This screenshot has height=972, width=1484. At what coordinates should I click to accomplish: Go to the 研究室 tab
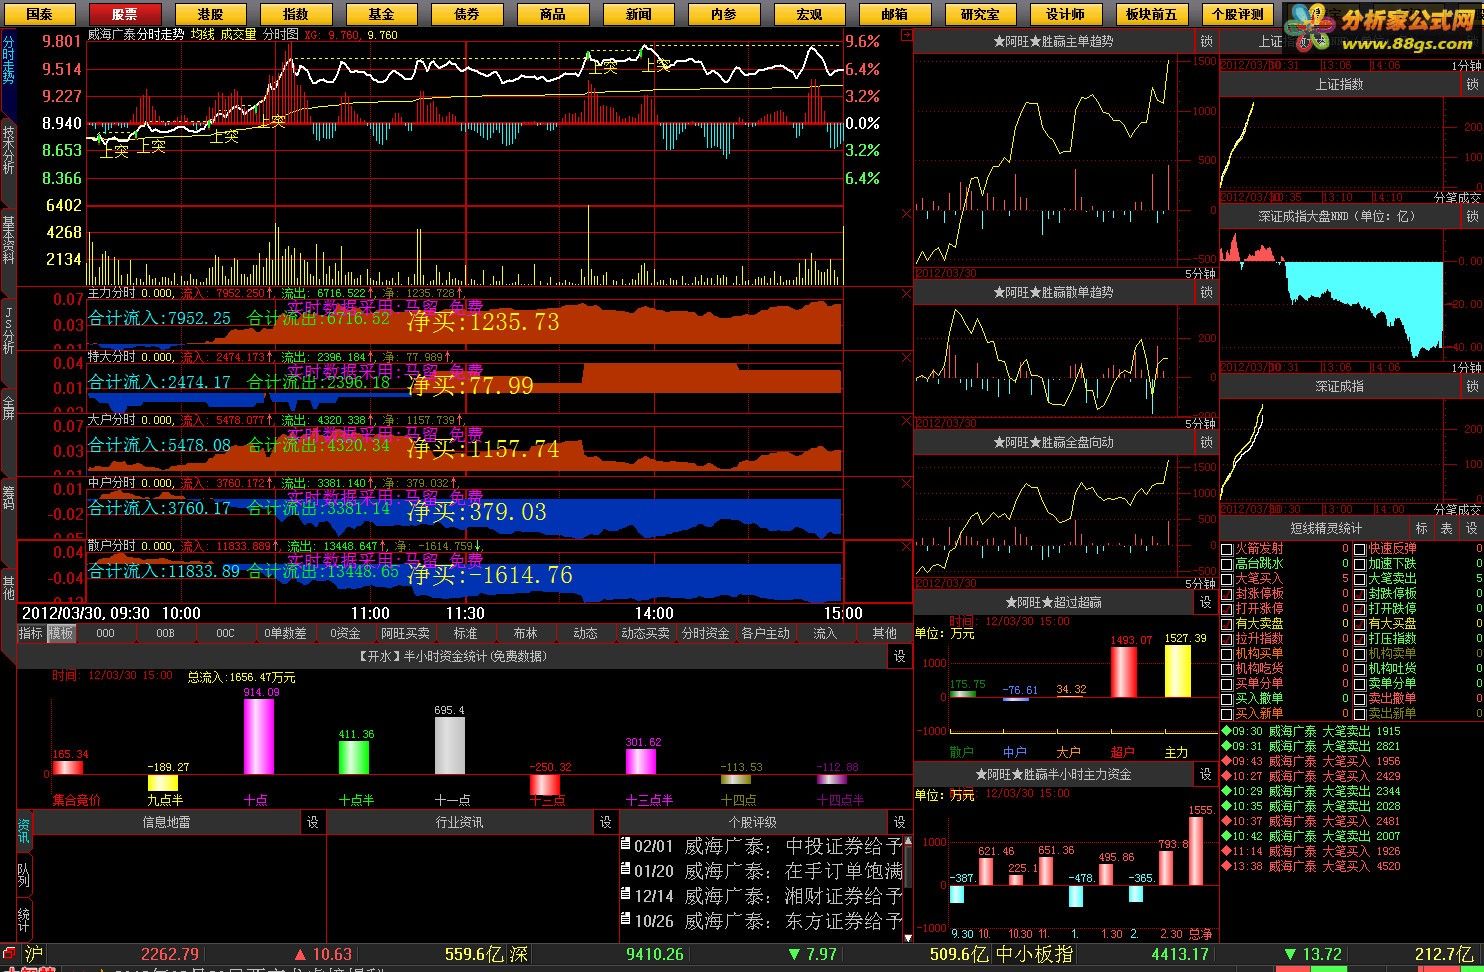click(979, 14)
